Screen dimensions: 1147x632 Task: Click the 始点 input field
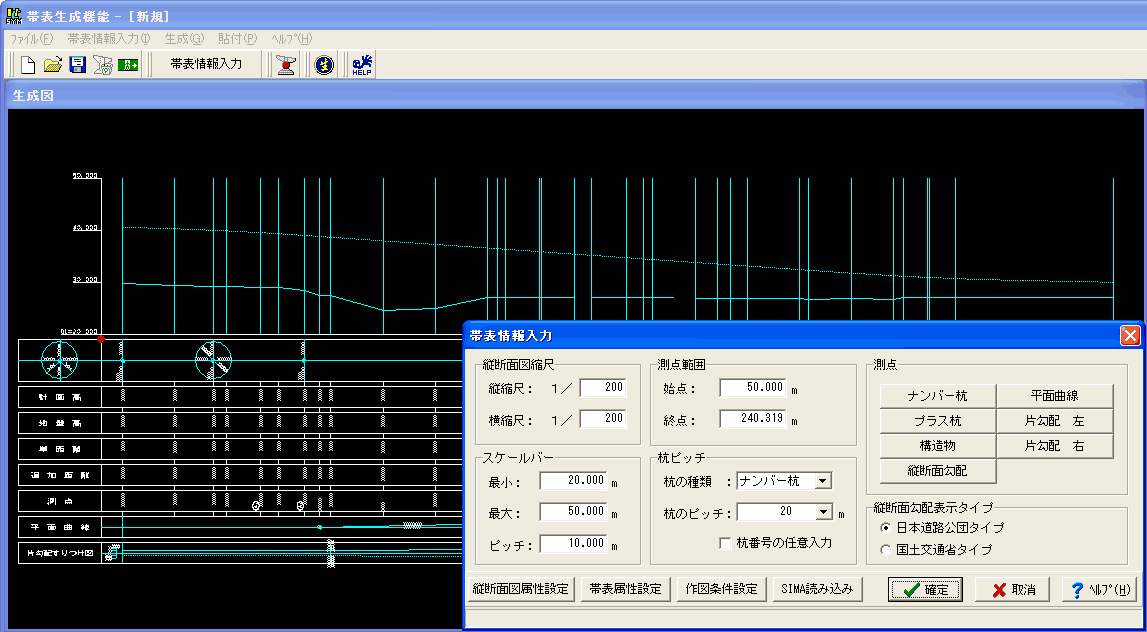point(751,388)
